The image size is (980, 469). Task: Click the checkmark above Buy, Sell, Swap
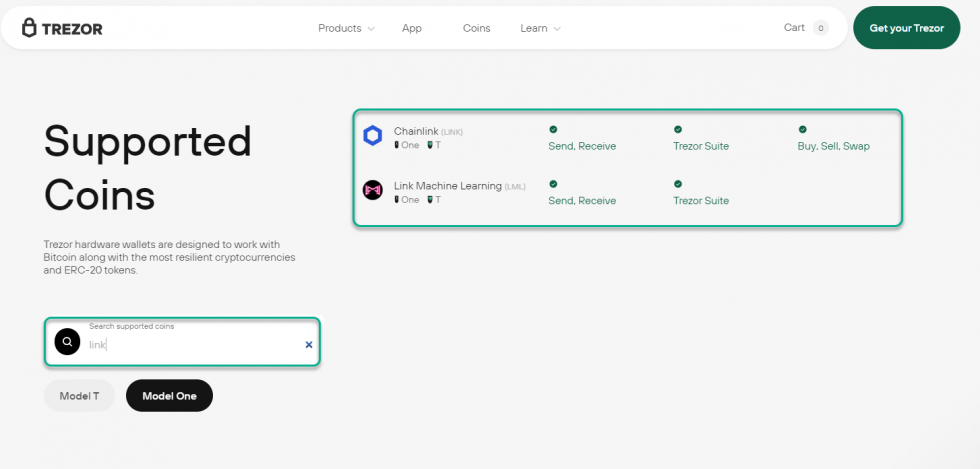802,129
